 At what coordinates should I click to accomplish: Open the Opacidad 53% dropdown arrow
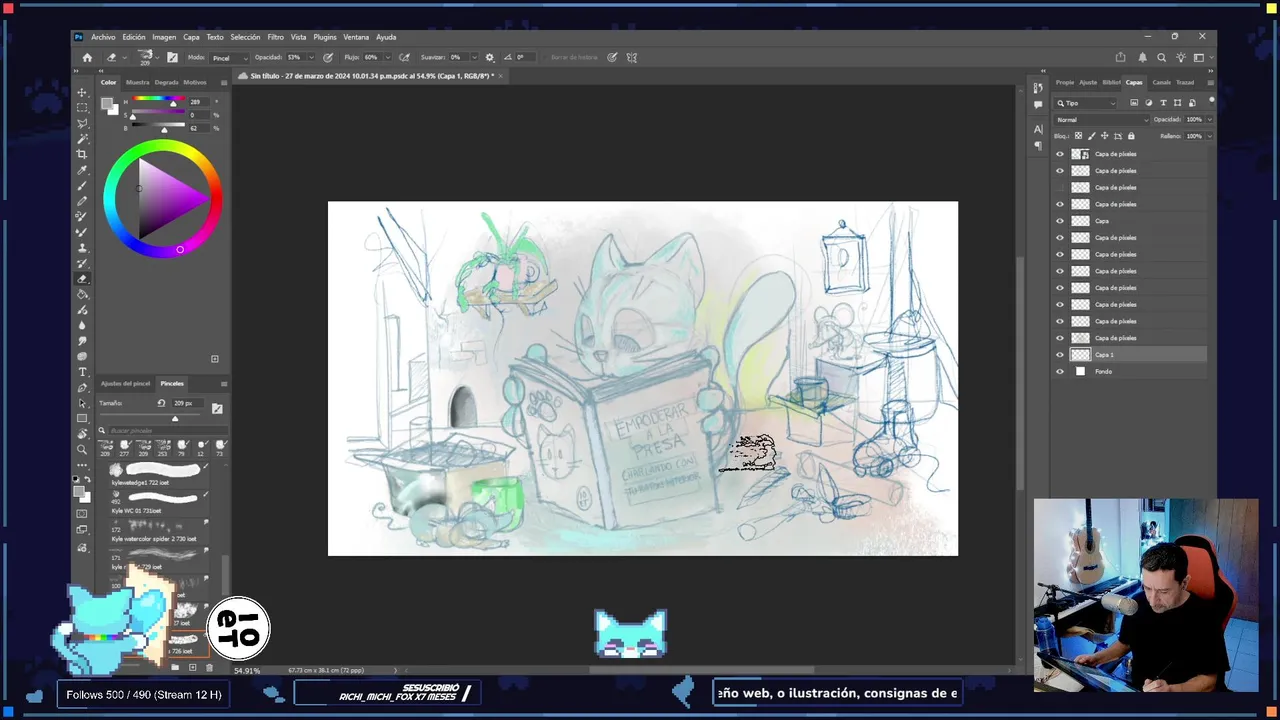point(311,58)
